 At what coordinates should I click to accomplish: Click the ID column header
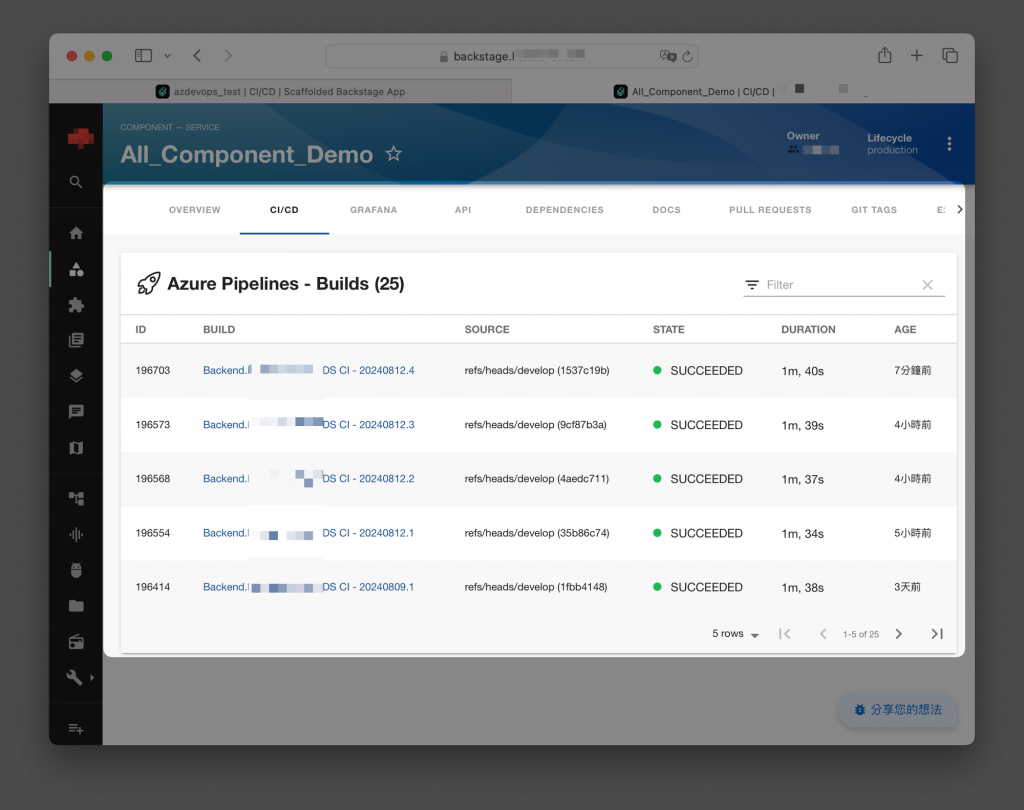(x=140, y=330)
